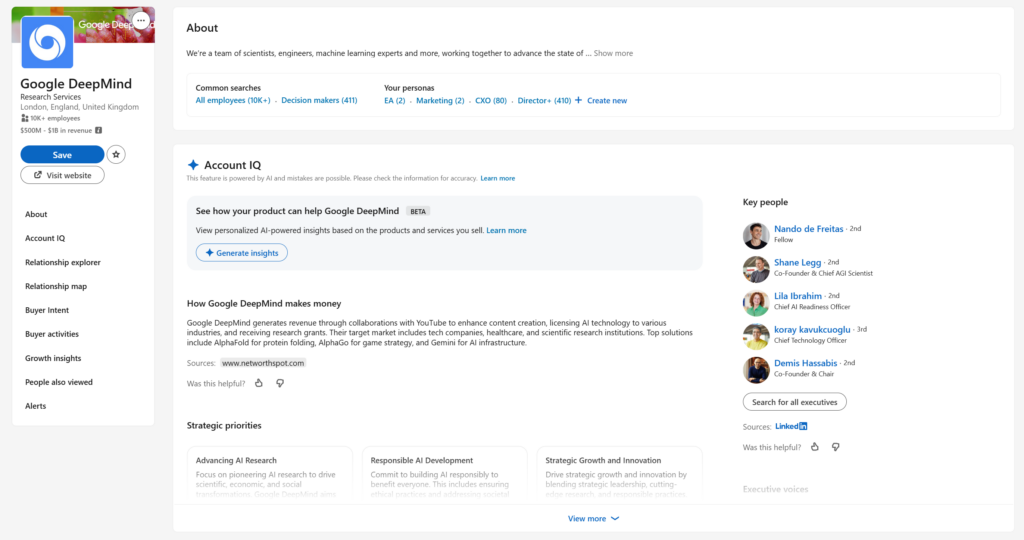The image size is (1024, 540).
Task: Thumbs up the Key people list
Action: coord(815,447)
